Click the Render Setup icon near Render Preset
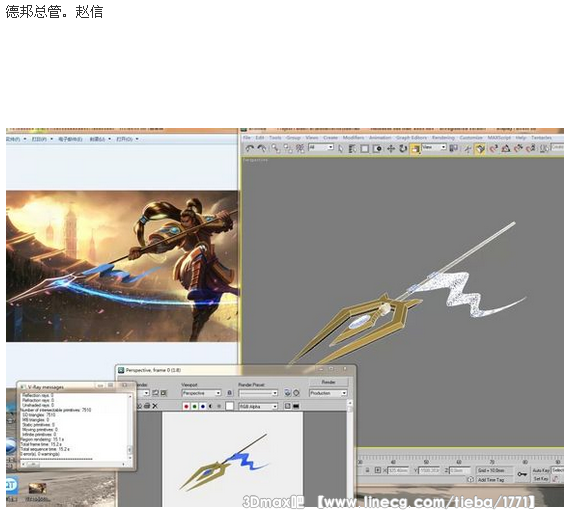This screenshot has width=564, height=519. (x=287, y=393)
